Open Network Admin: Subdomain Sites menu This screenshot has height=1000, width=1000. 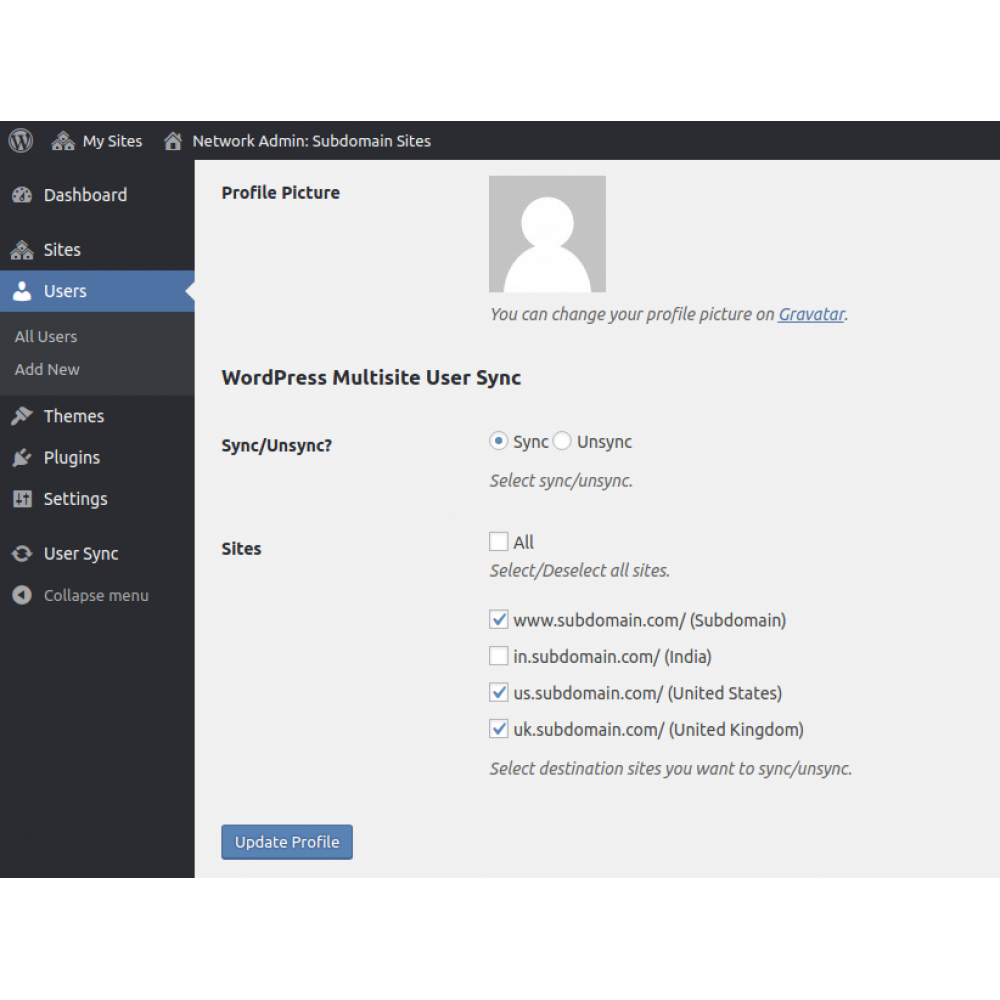[x=297, y=140]
